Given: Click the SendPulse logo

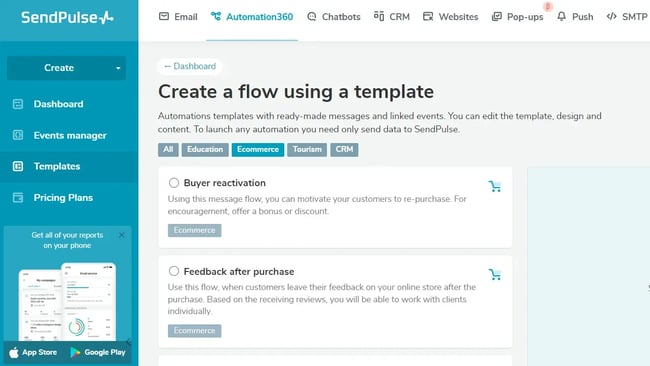Looking at the screenshot, I should click(67, 17).
